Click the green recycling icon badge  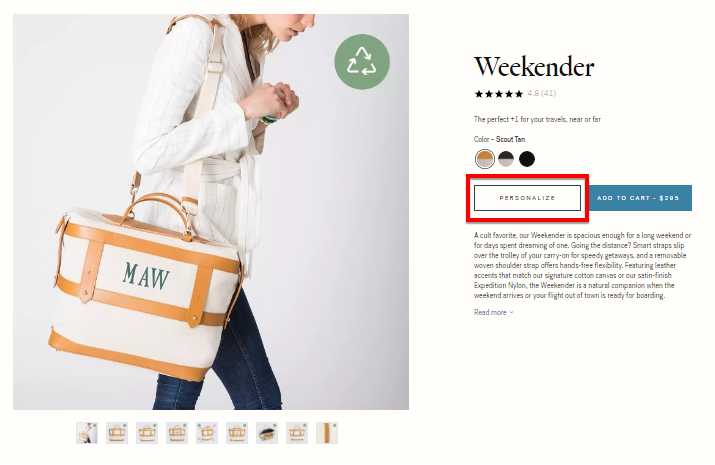362,62
